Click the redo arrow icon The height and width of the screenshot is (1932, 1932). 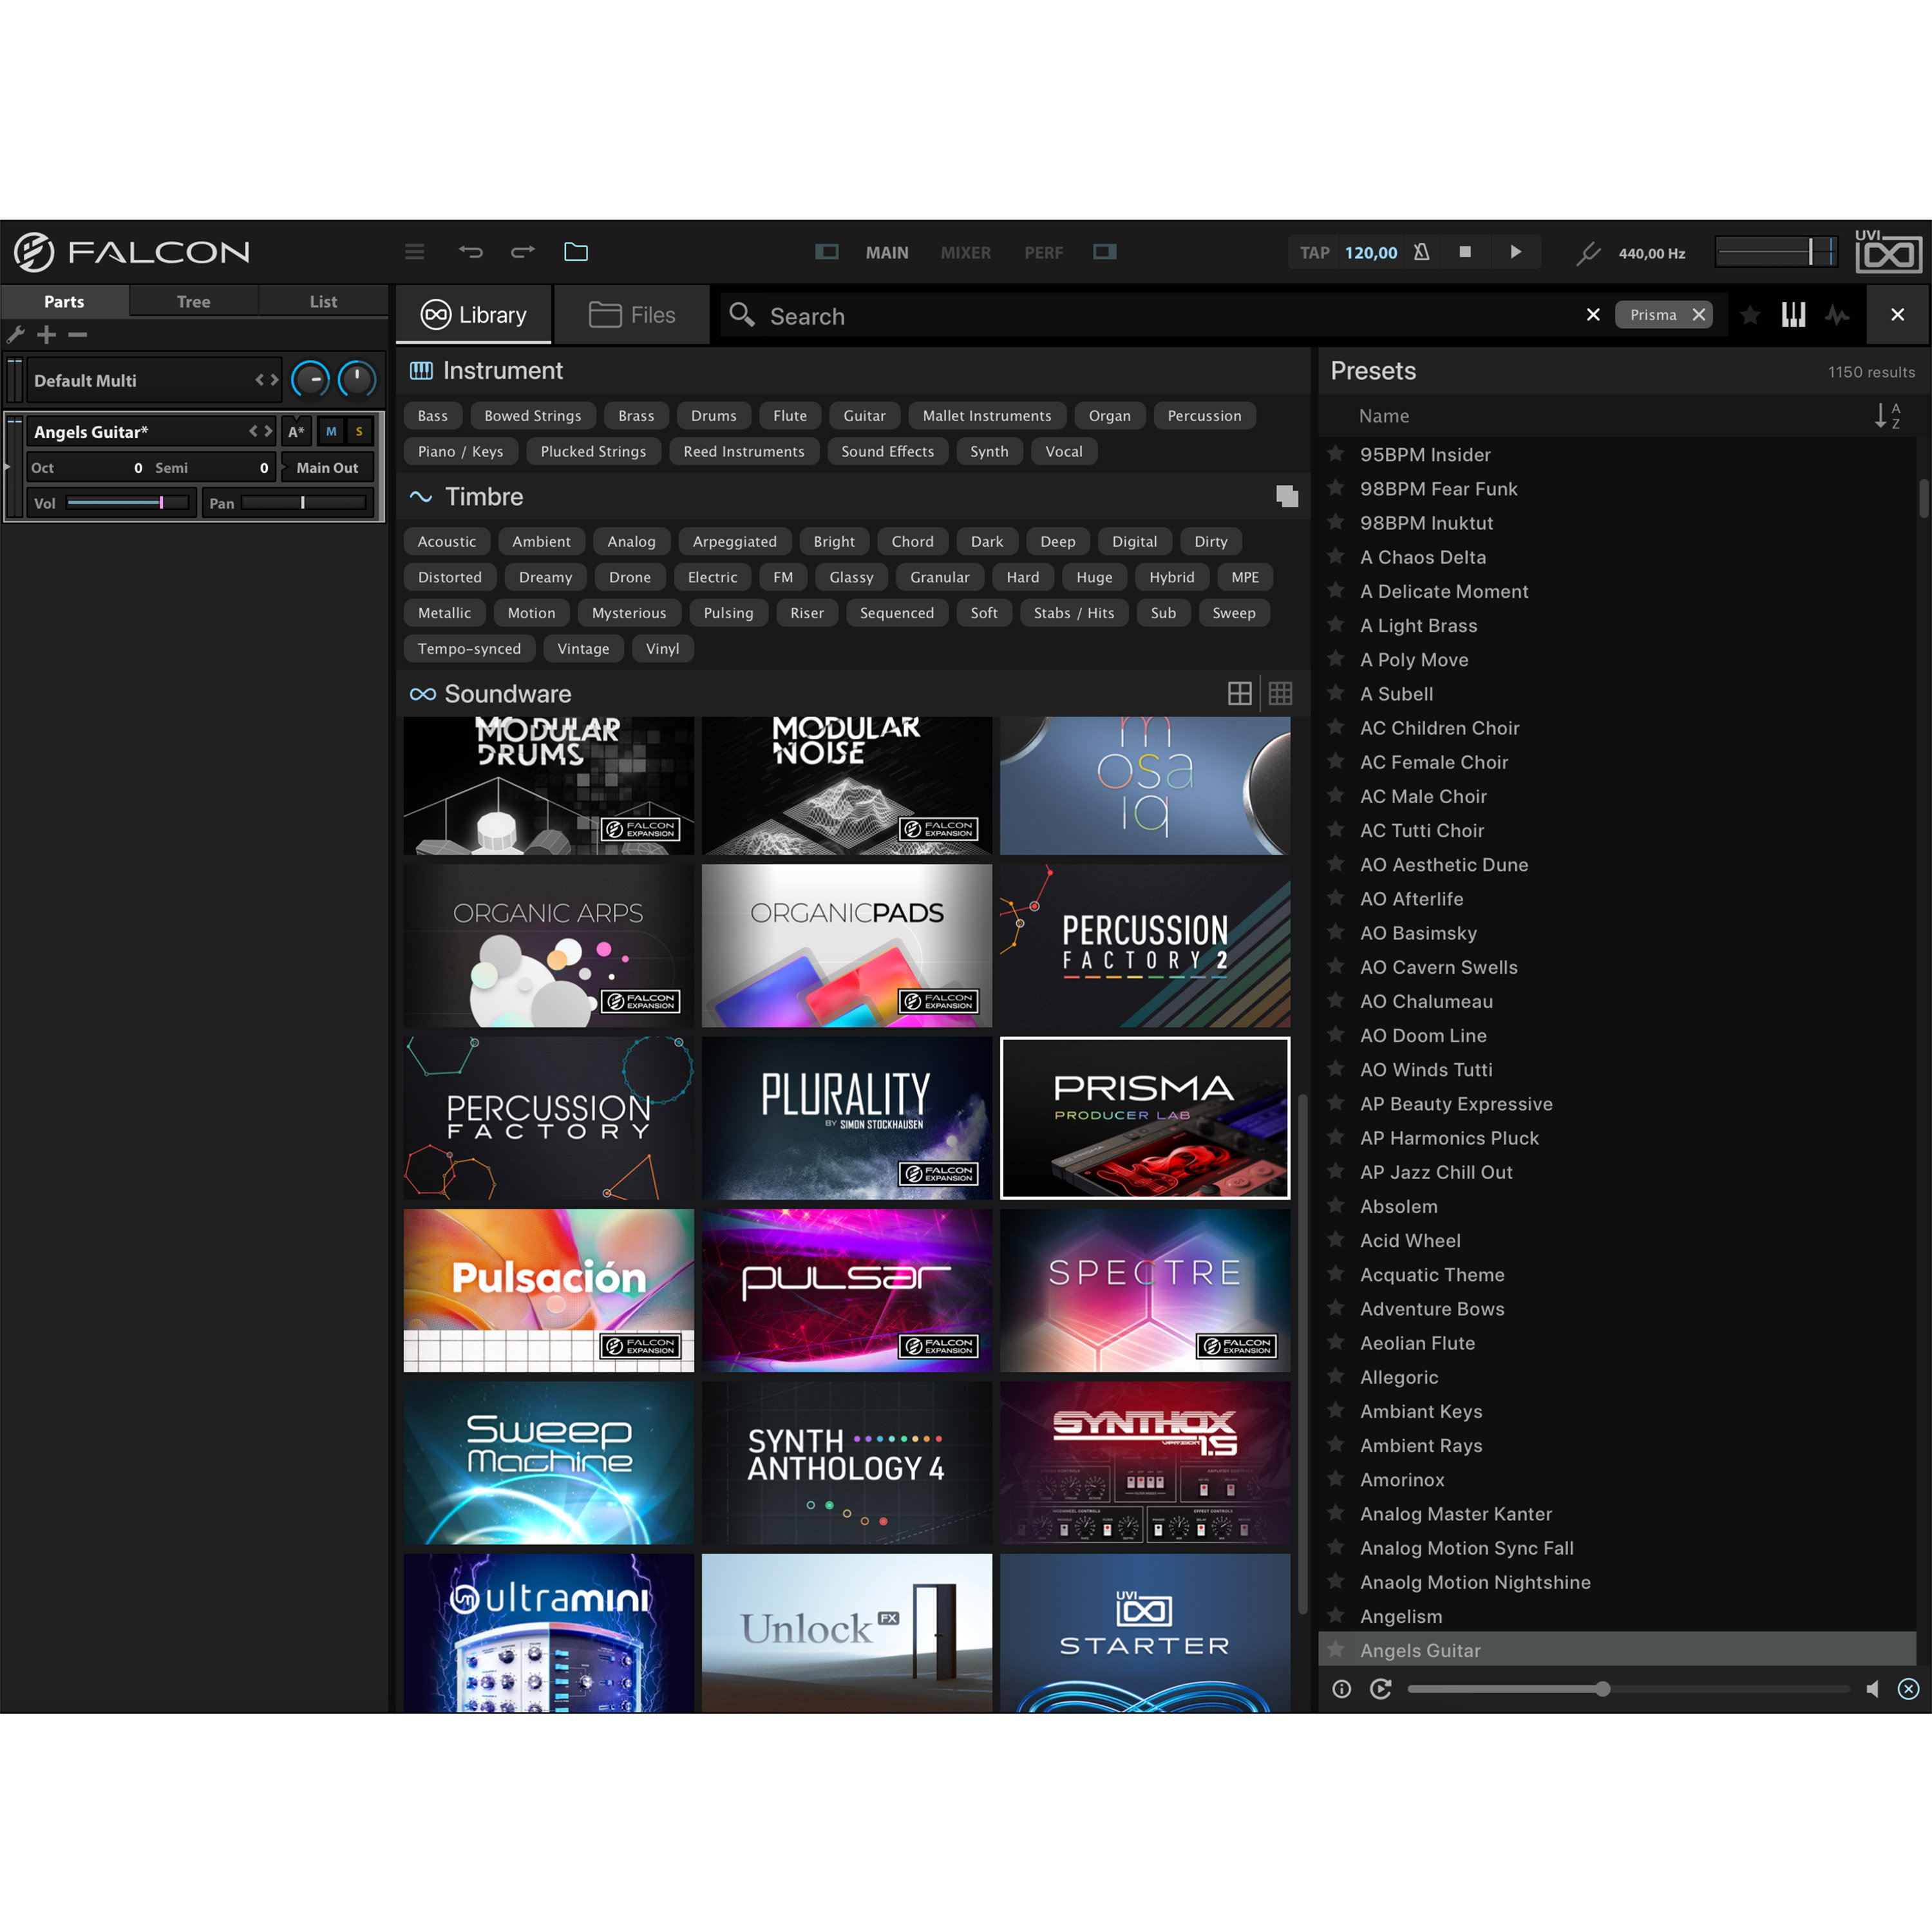pos(523,252)
